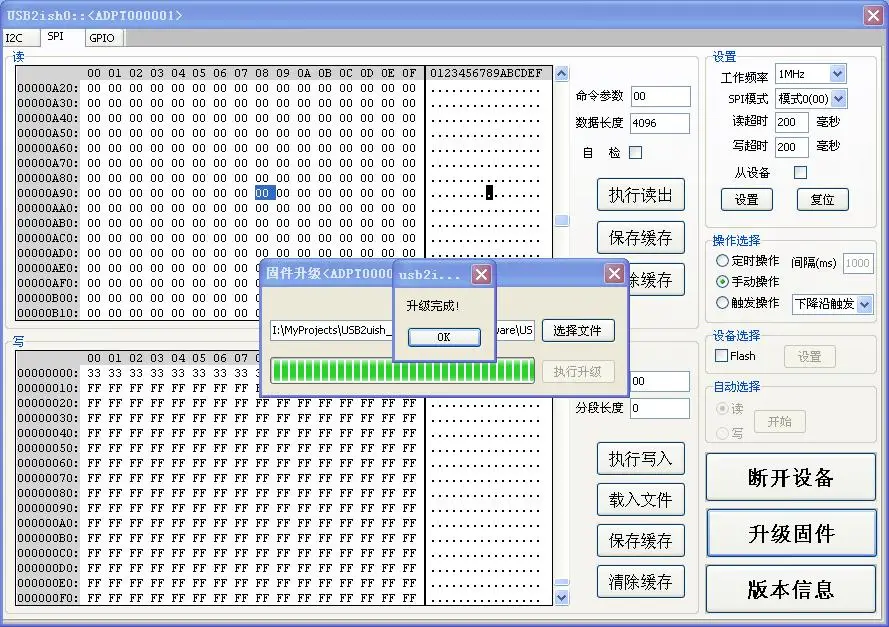Viewport: 889px width, 627px height.
Task: Toggle the 从设备 slave device checkbox
Action: 800,172
